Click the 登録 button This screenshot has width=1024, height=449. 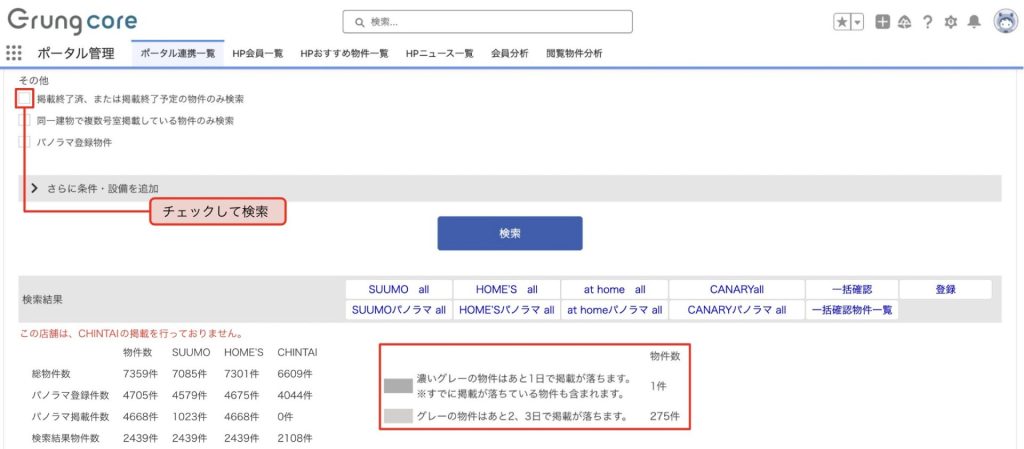(945, 289)
